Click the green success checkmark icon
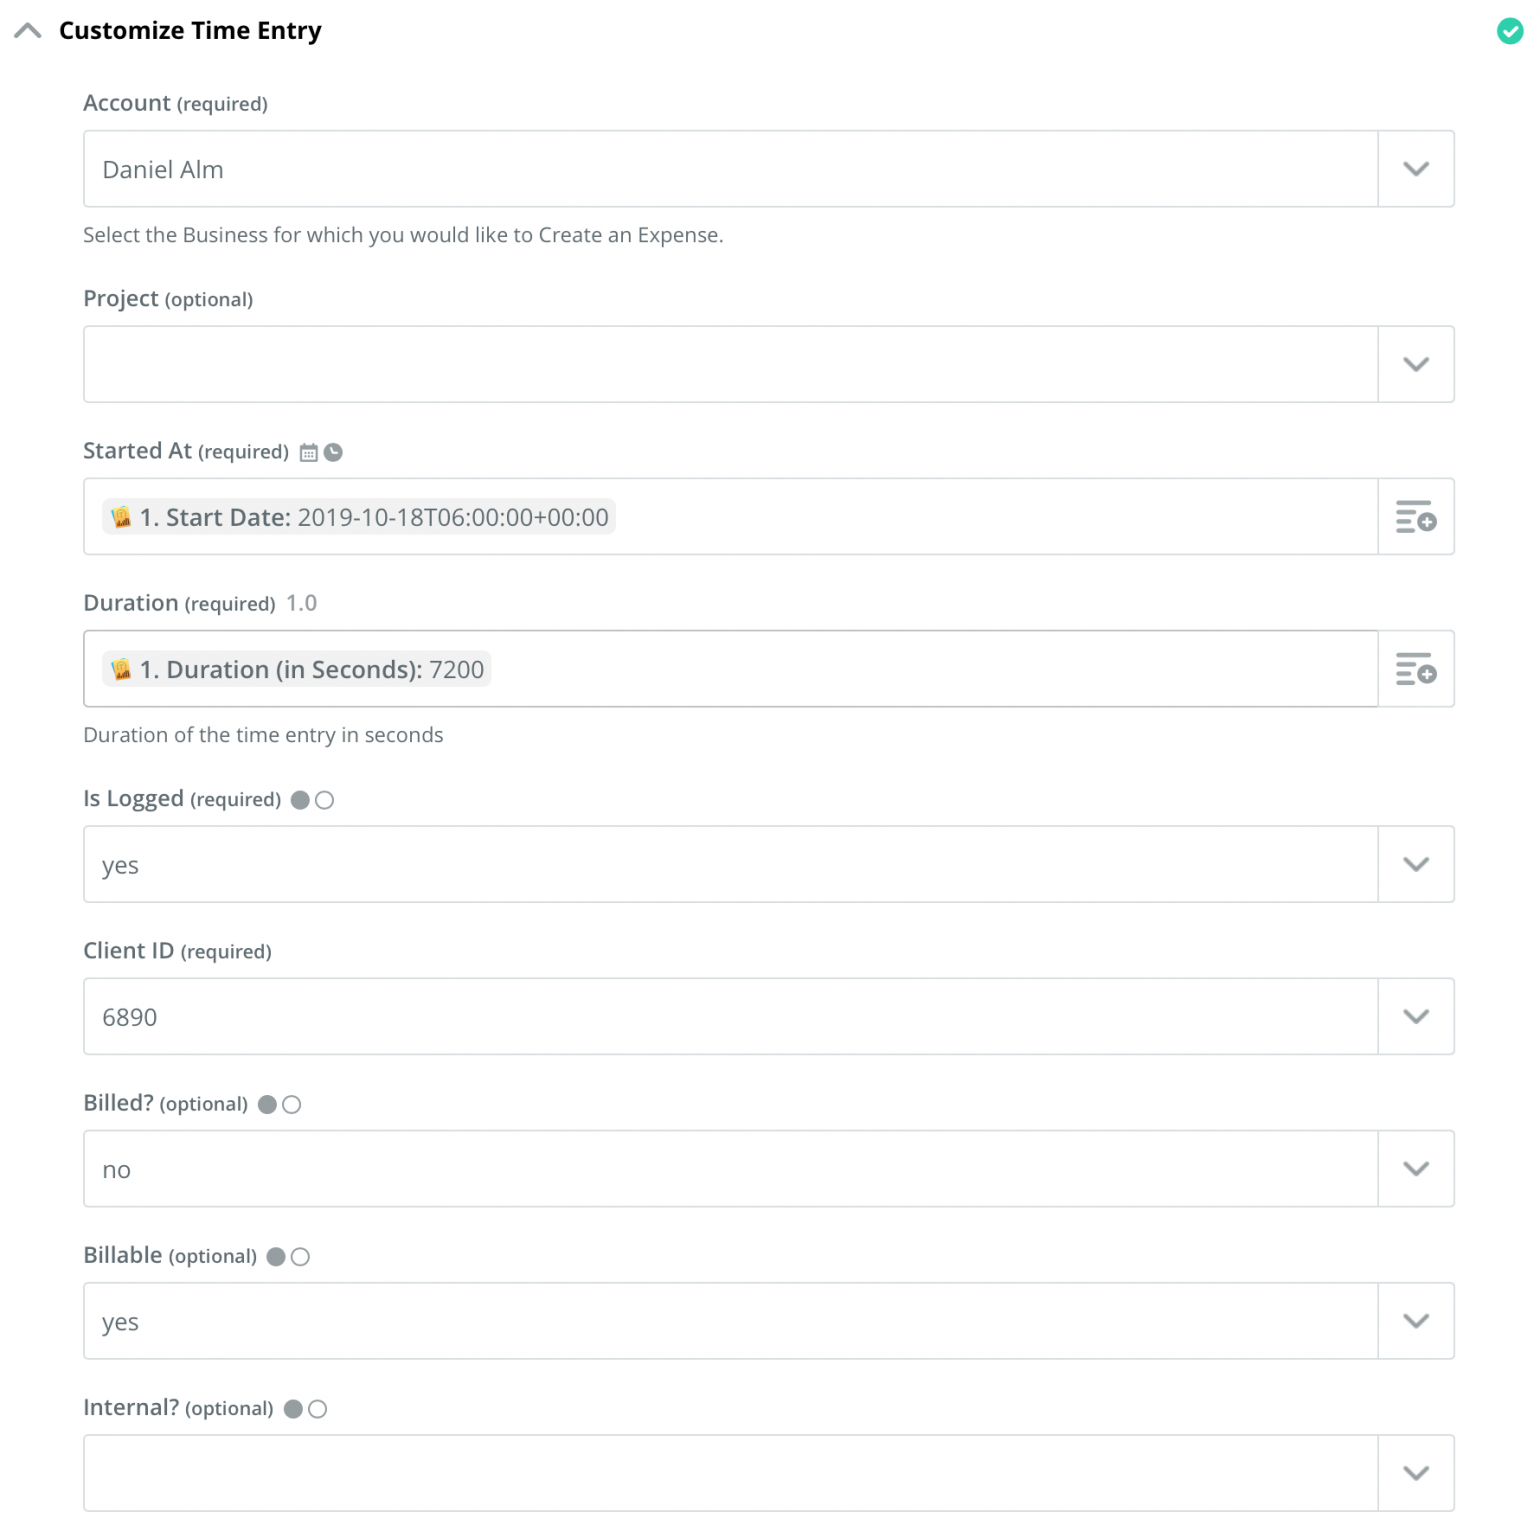 1508,31
